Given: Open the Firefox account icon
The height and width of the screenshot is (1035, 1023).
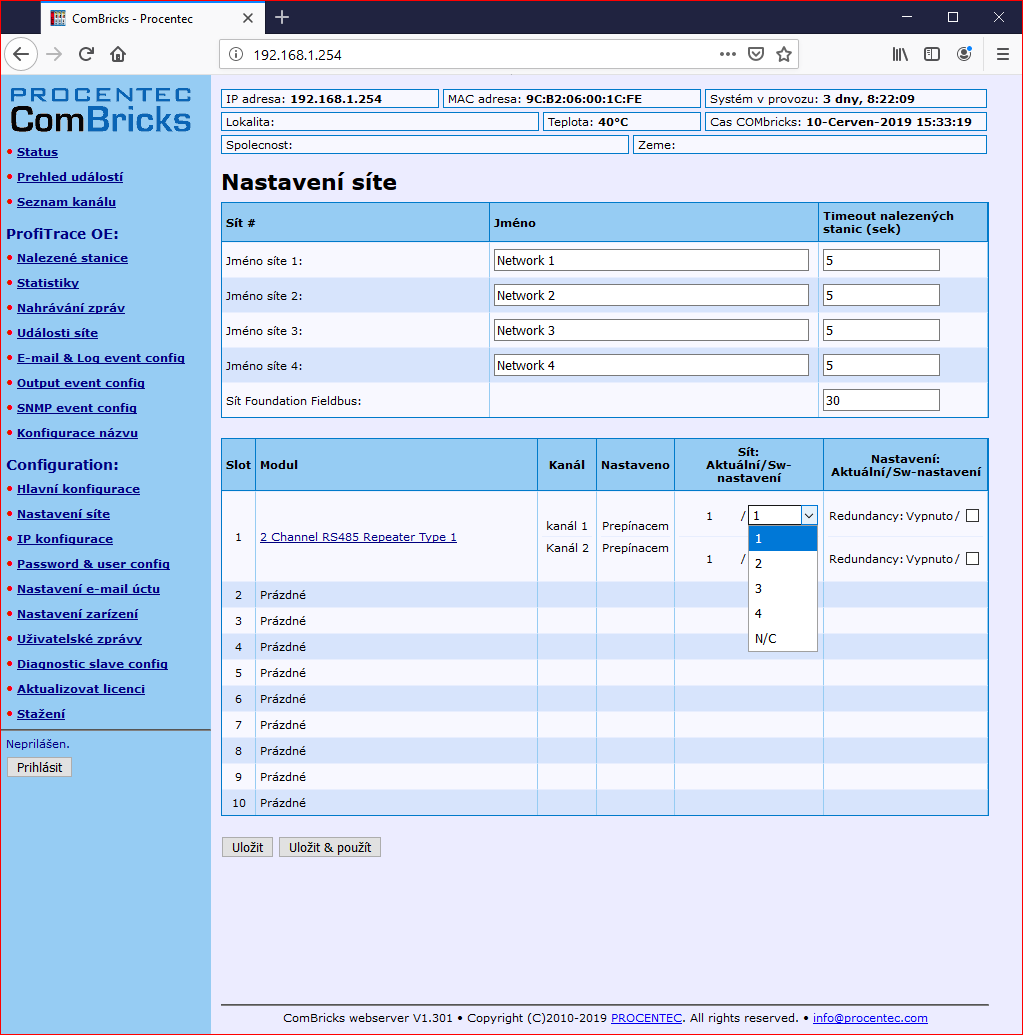Looking at the screenshot, I should click(x=964, y=54).
